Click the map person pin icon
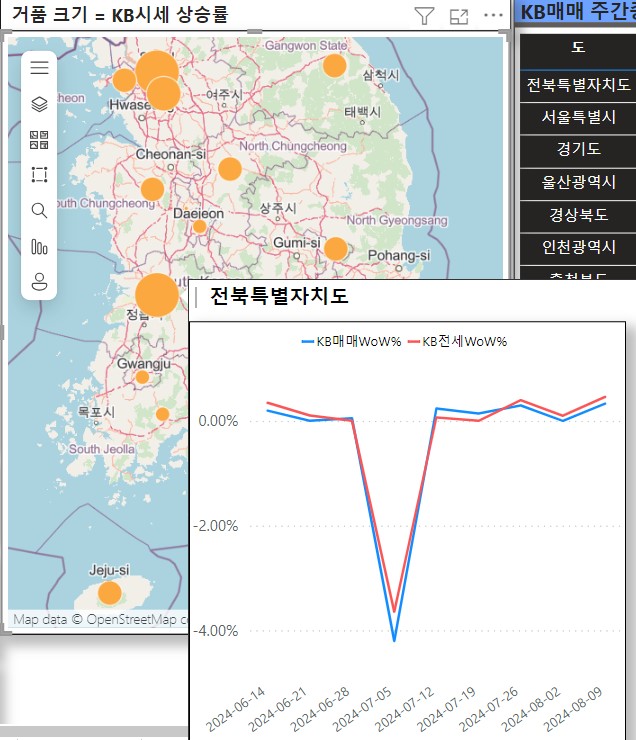 click(x=39, y=282)
